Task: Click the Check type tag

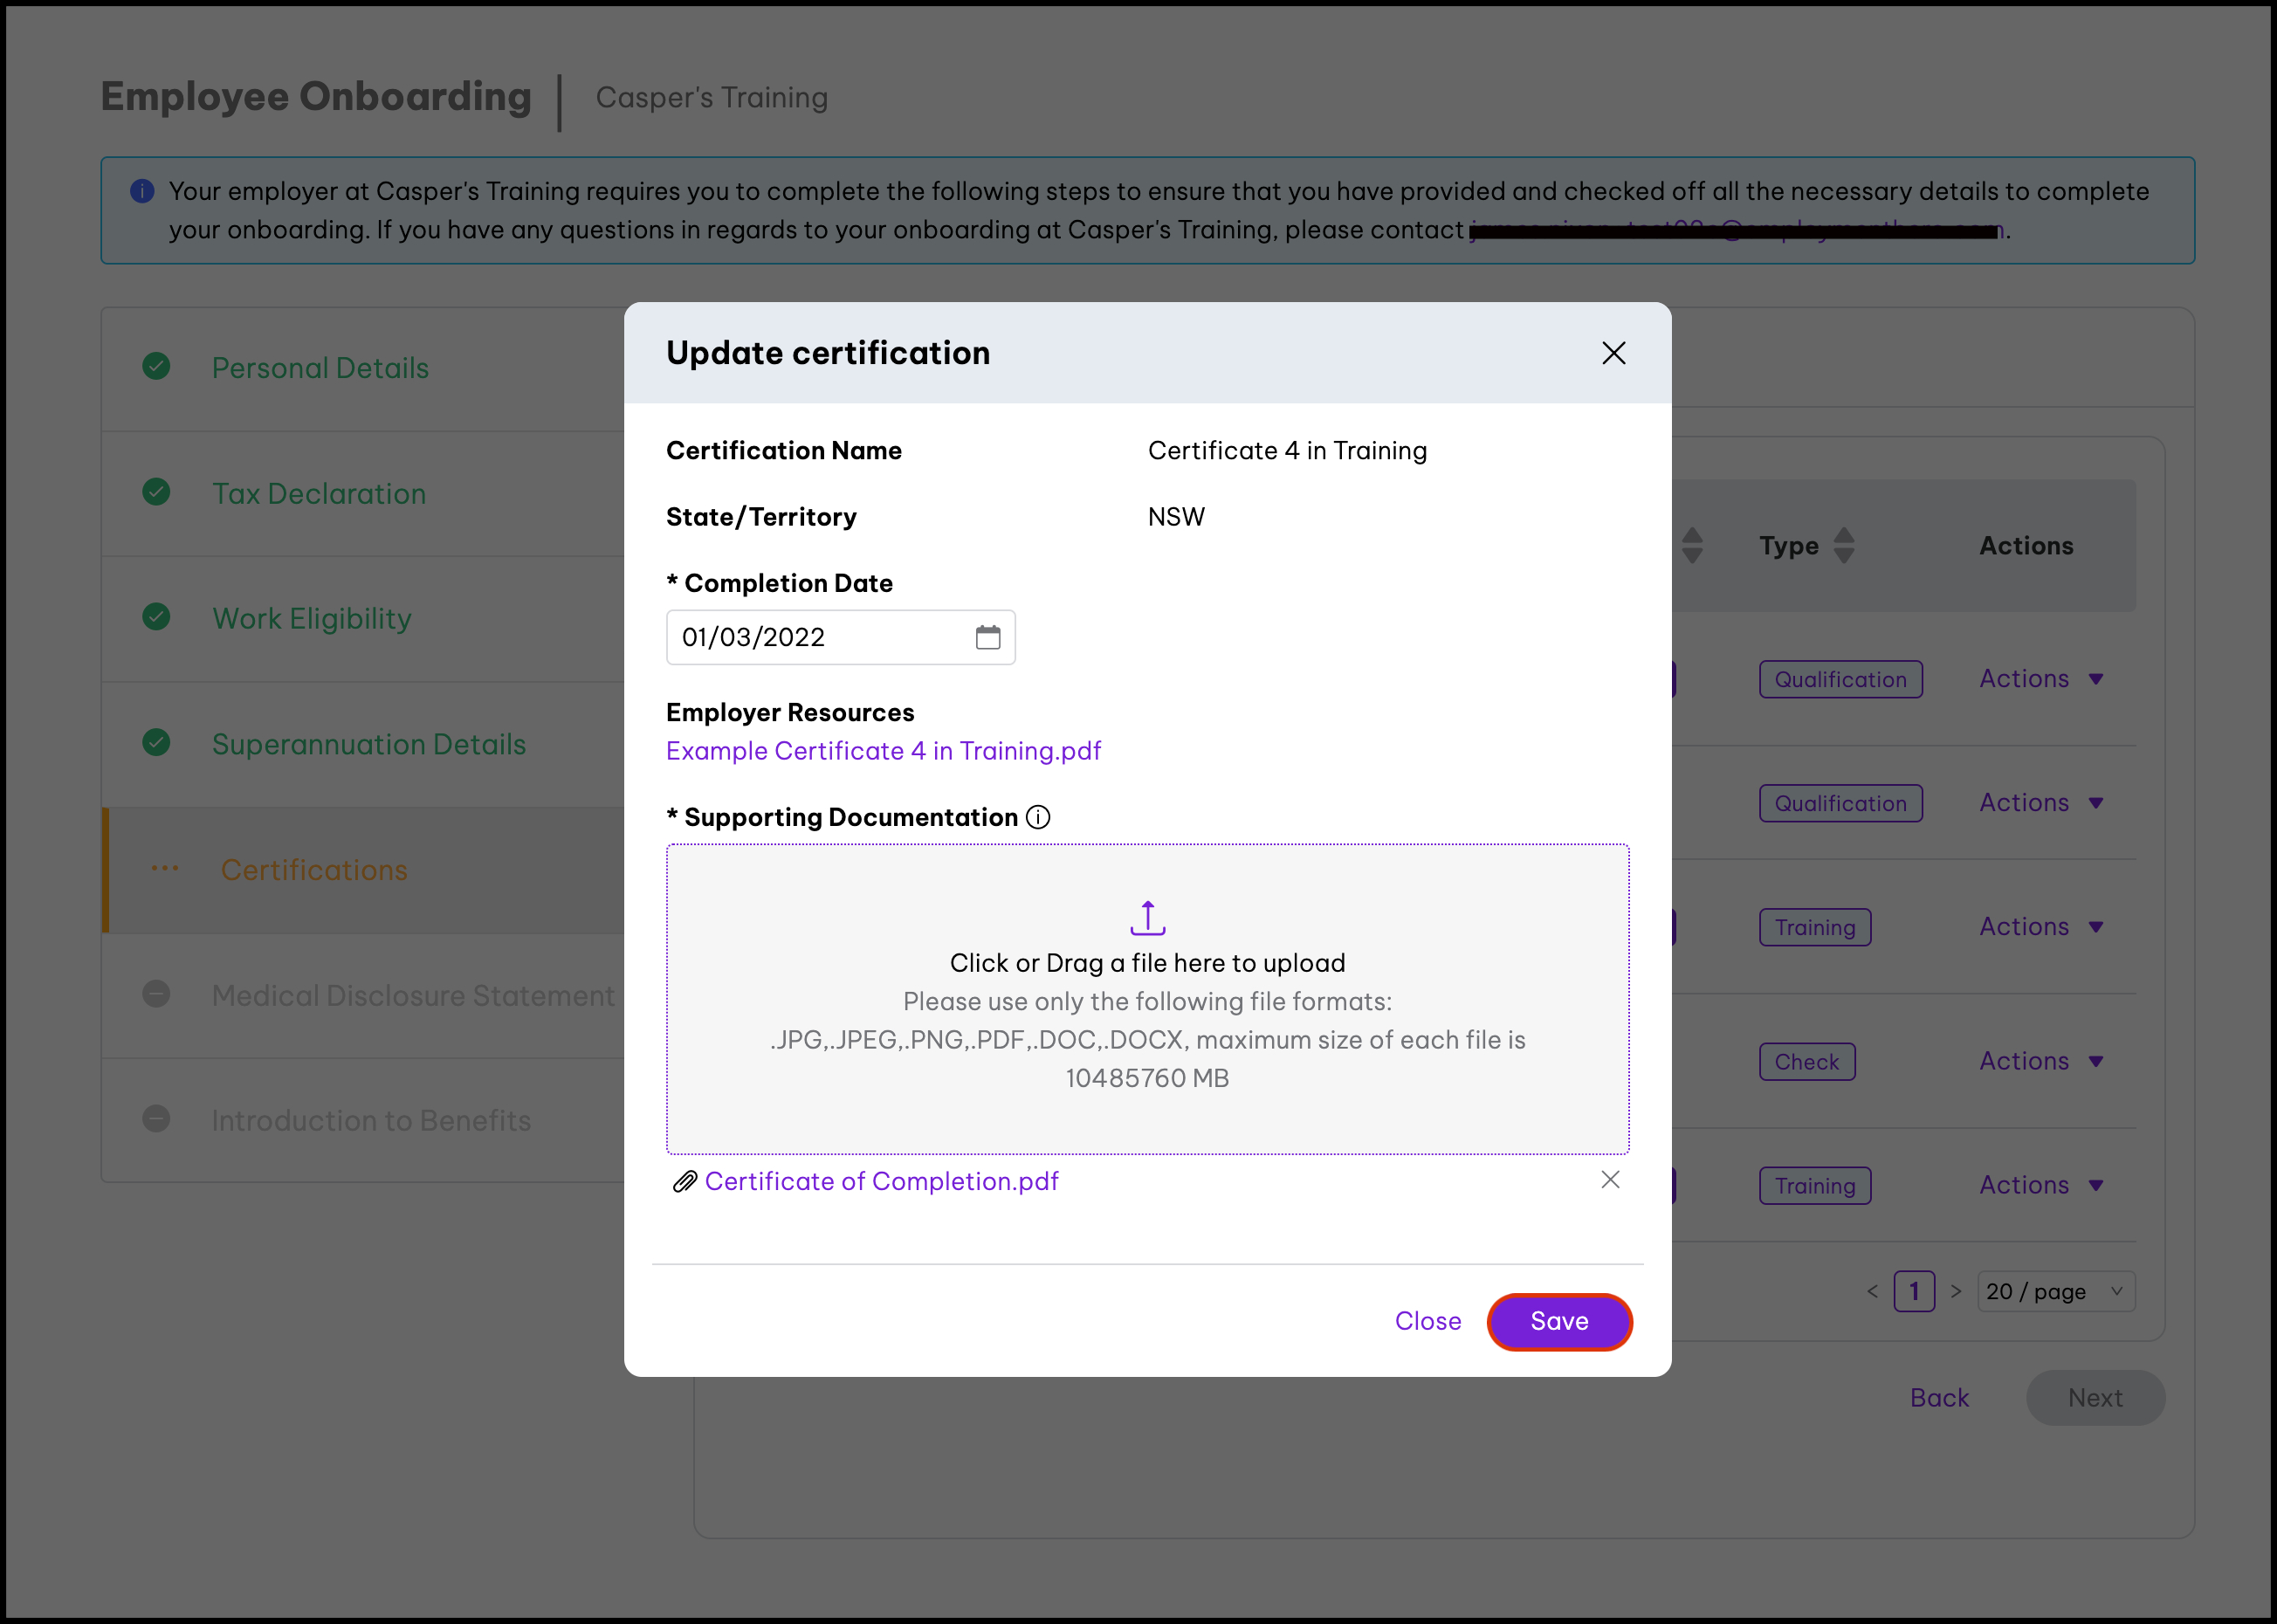Action: (1806, 1062)
